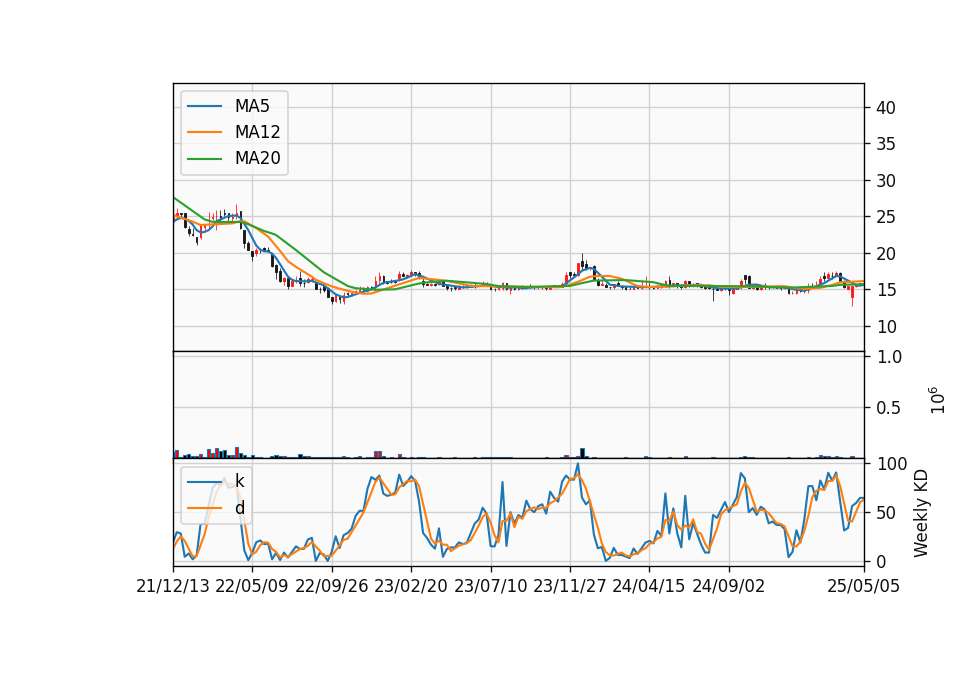Click the price axis value 25
Image resolution: width=960 pixels, height=690 pixels.
[x=886, y=217]
